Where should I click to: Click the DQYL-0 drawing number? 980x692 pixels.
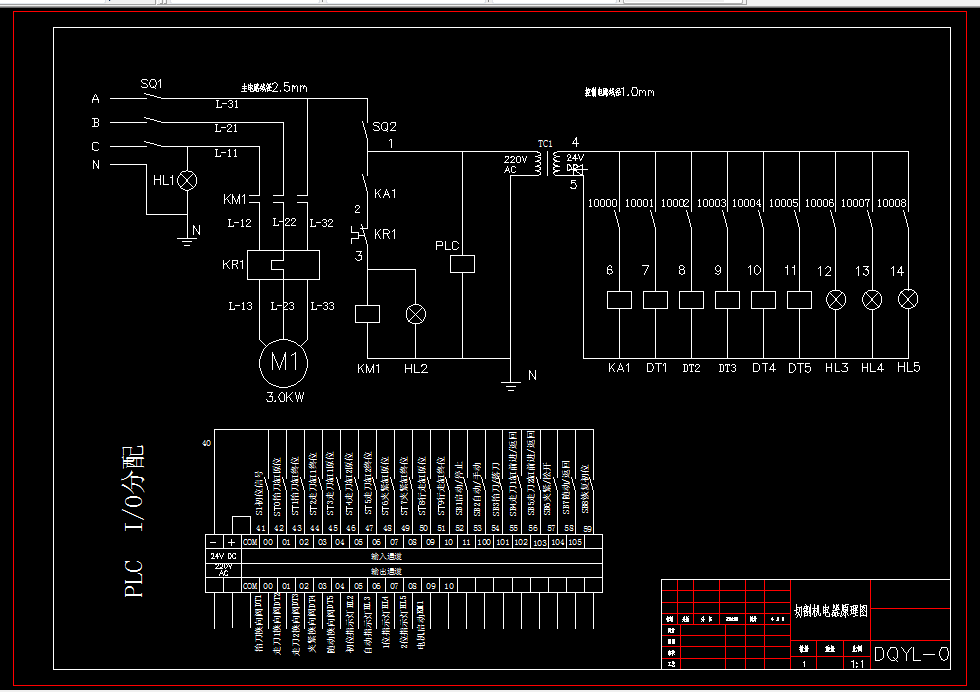tap(911, 654)
